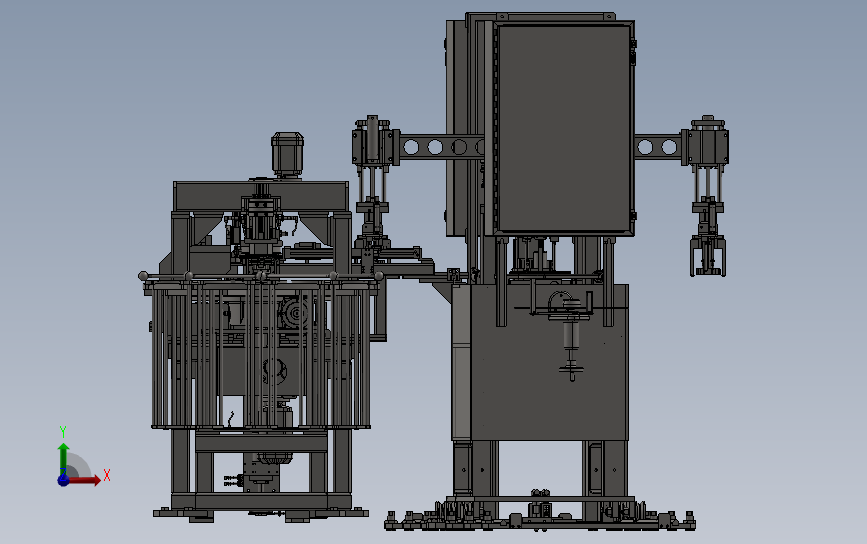Viewport: 867px width, 544px height.
Task: Select the perforated arm left of cabinet
Action: [441, 147]
